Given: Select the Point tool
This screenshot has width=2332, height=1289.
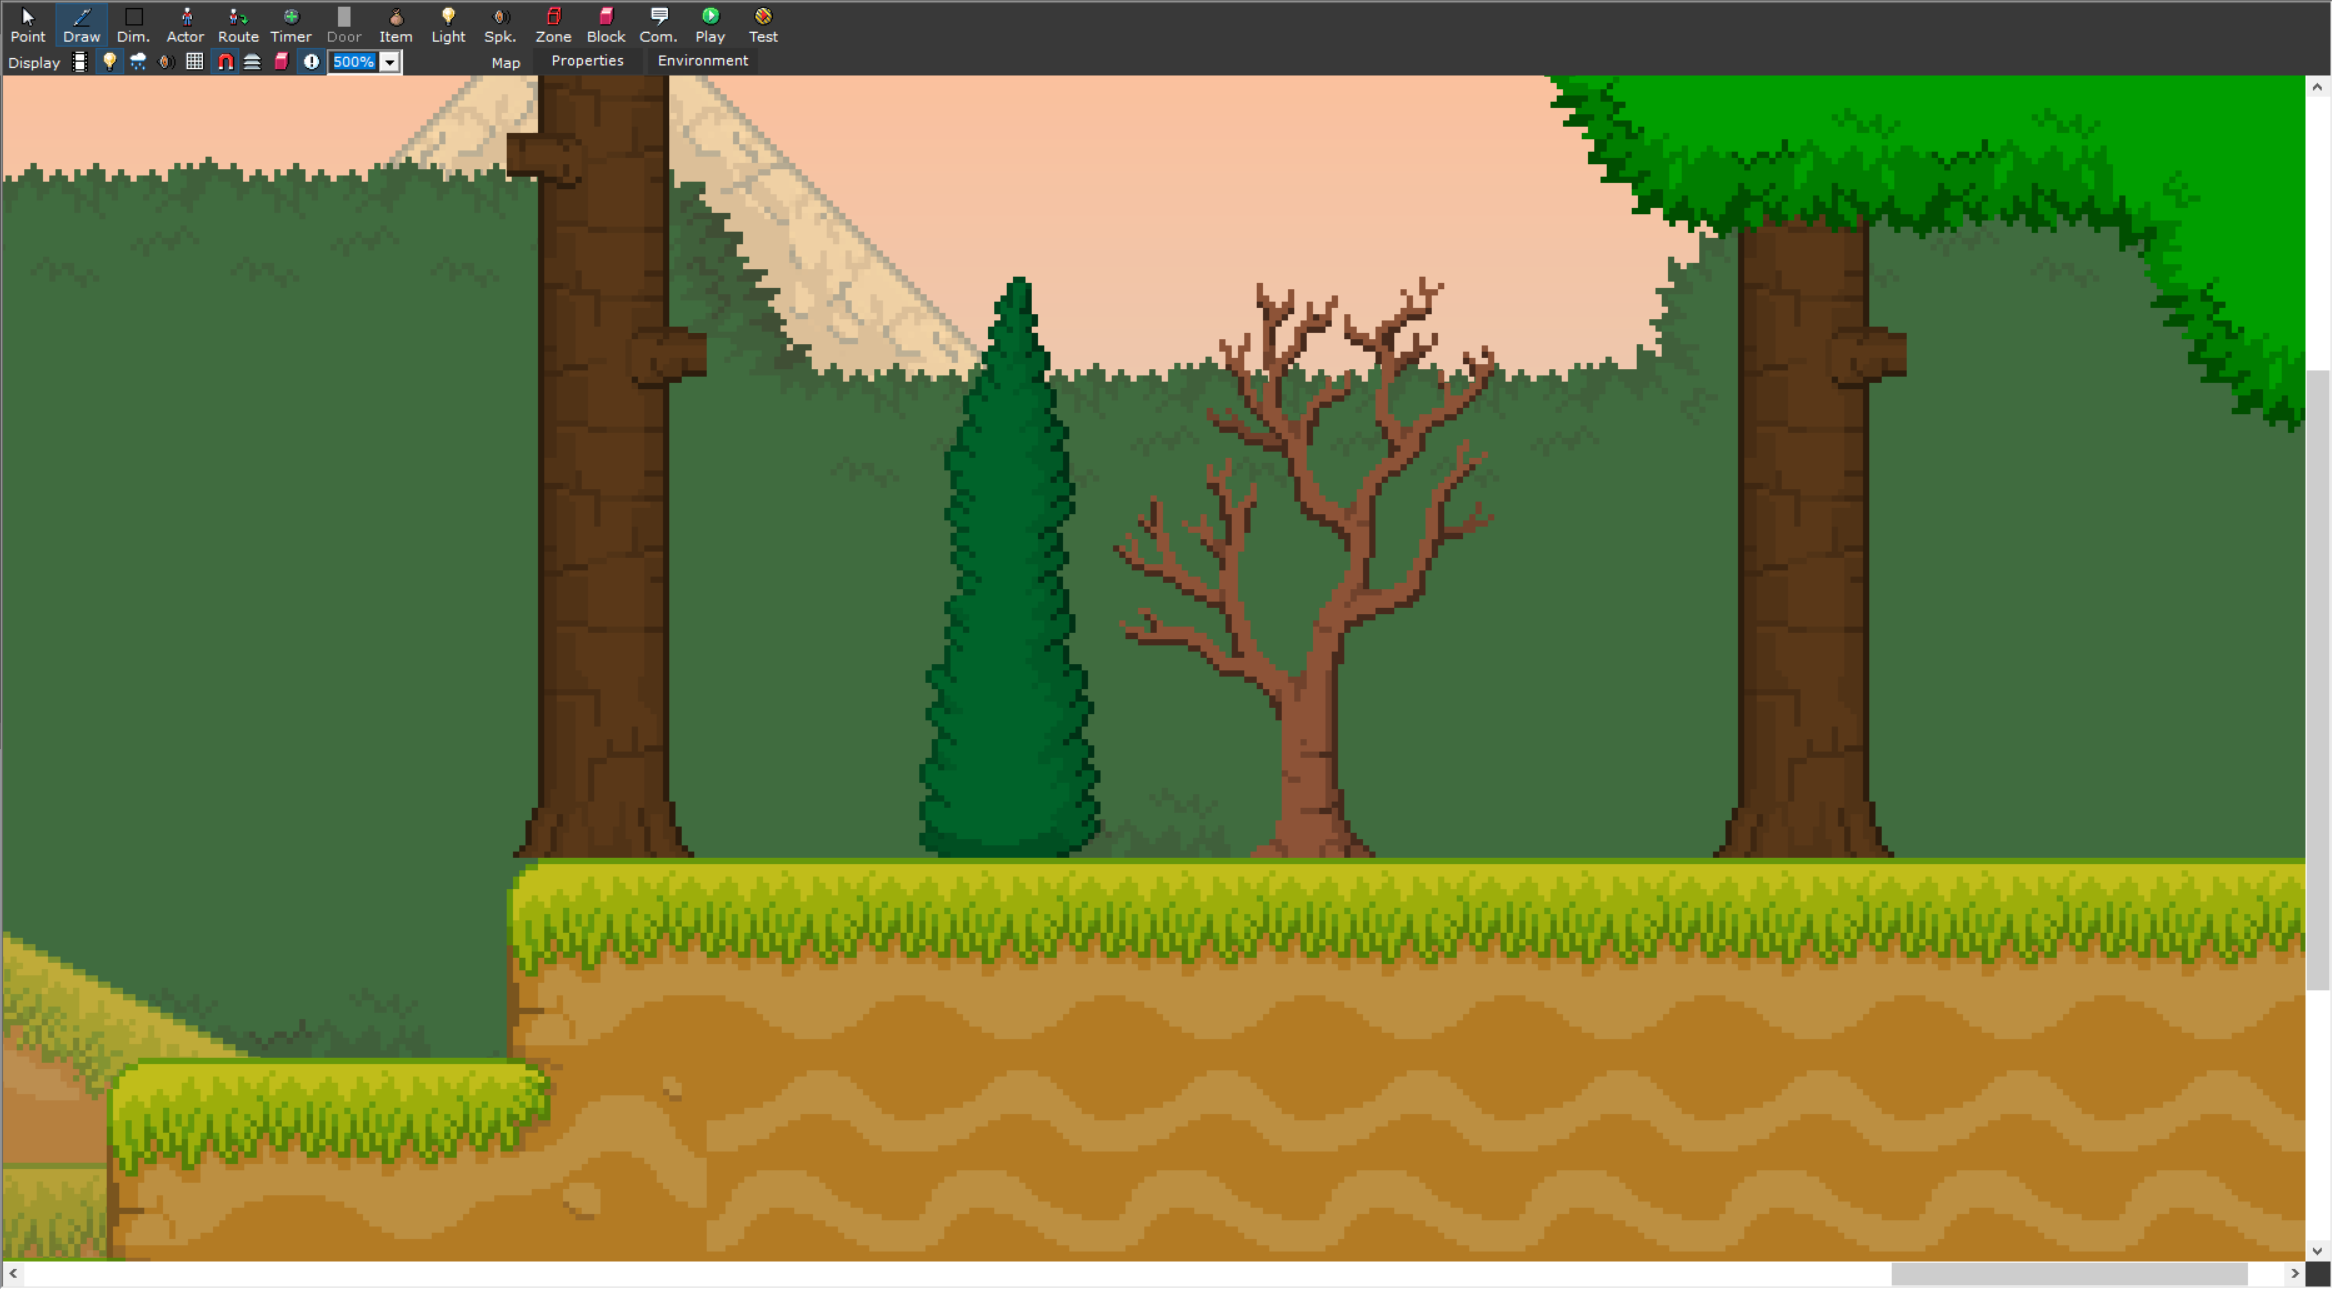Looking at the screenshot, I should coord(28,24).
